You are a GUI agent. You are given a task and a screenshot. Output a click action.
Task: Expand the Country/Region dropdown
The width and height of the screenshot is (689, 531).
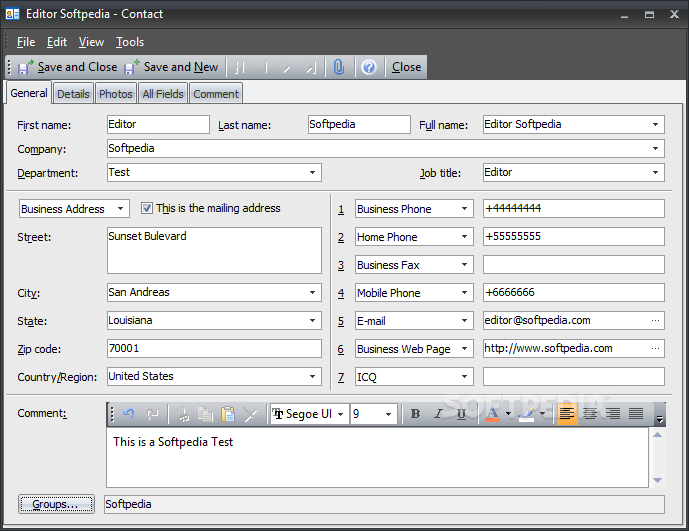point(312,377)
